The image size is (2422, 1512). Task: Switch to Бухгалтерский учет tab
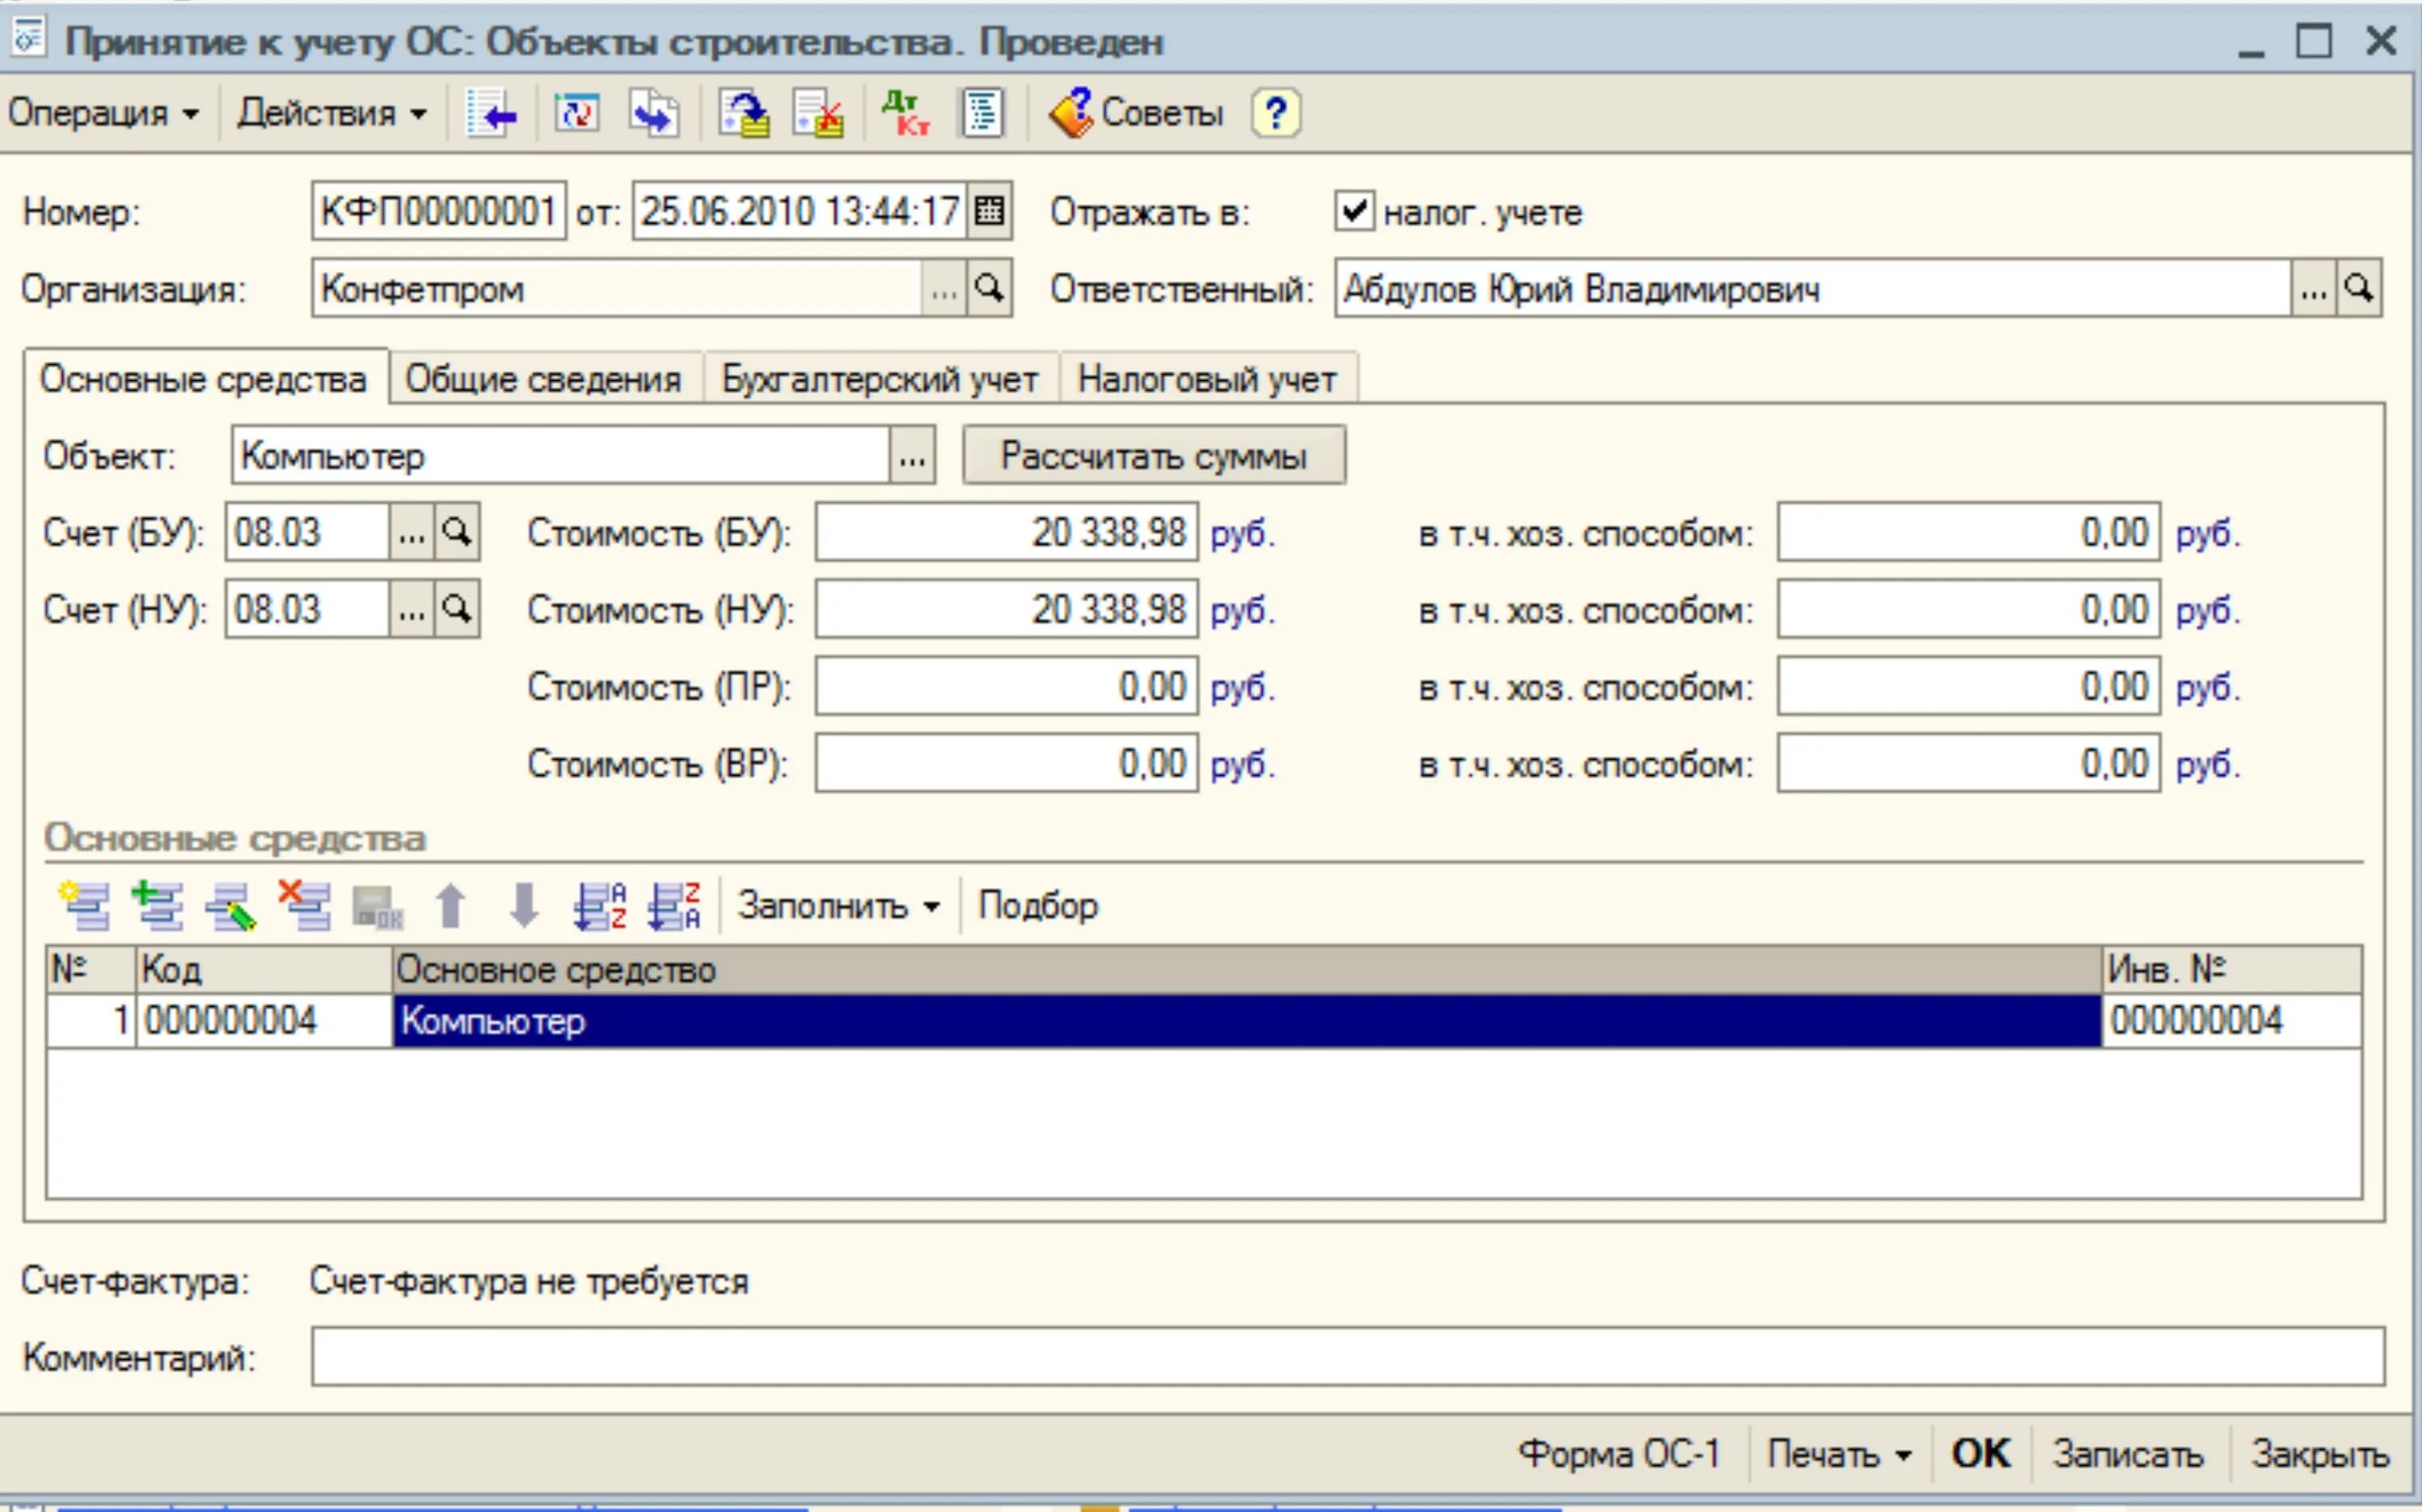[x=879, y=379]
